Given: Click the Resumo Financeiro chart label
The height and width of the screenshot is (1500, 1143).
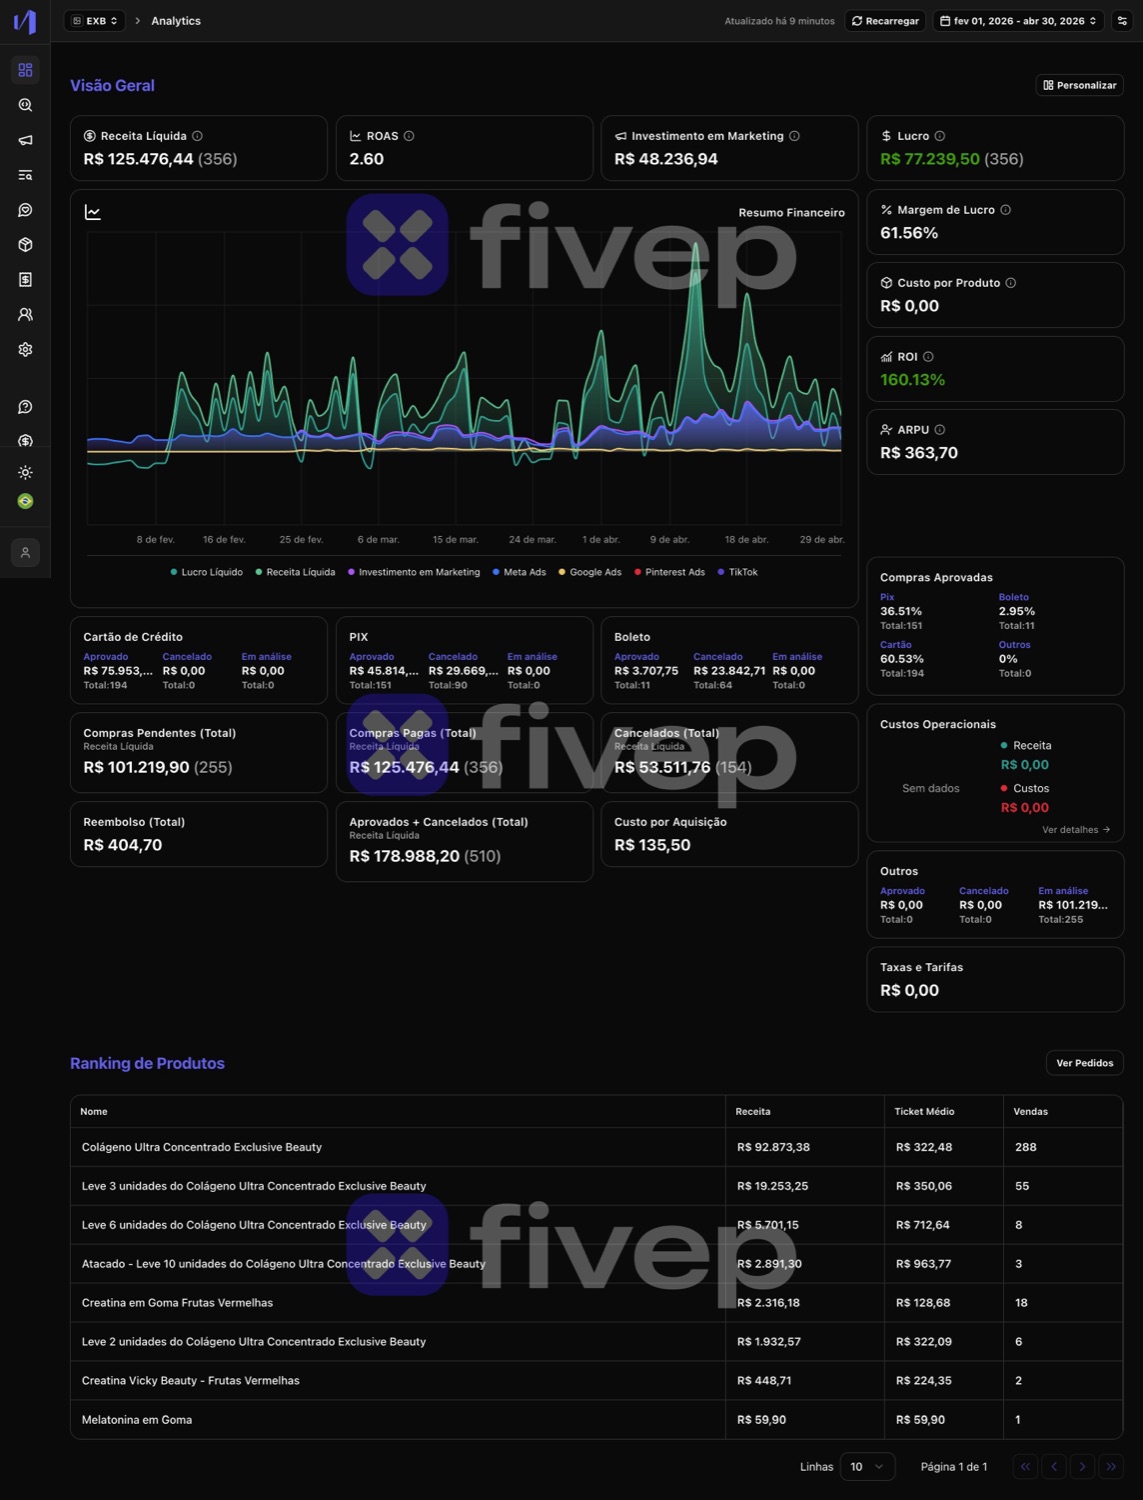Looking at the screenshot, I should [x=792, y=213].
